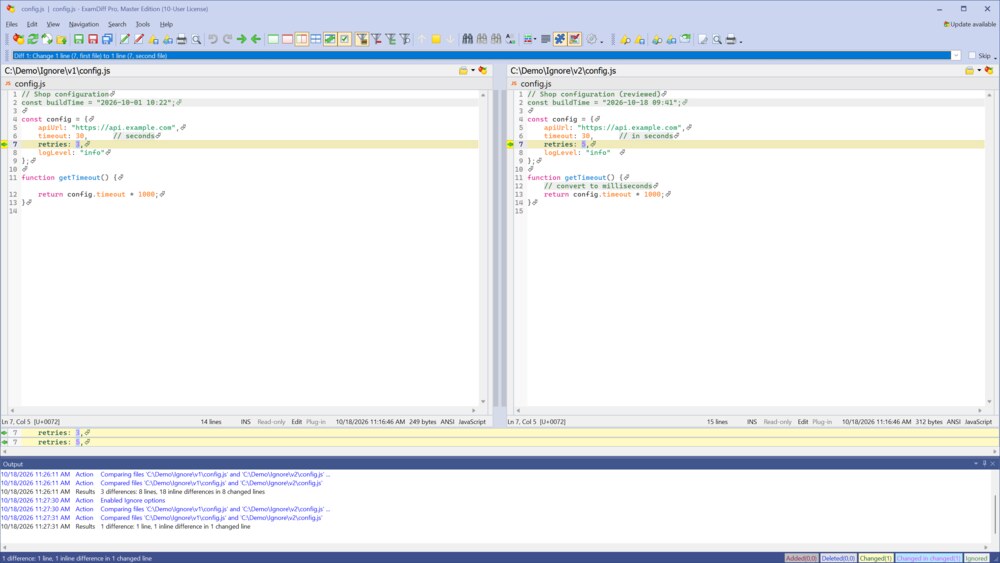The image size is (1000, 563).
Task: Click the Print Preview magnifier icon
Action: (x=196, y=40)
